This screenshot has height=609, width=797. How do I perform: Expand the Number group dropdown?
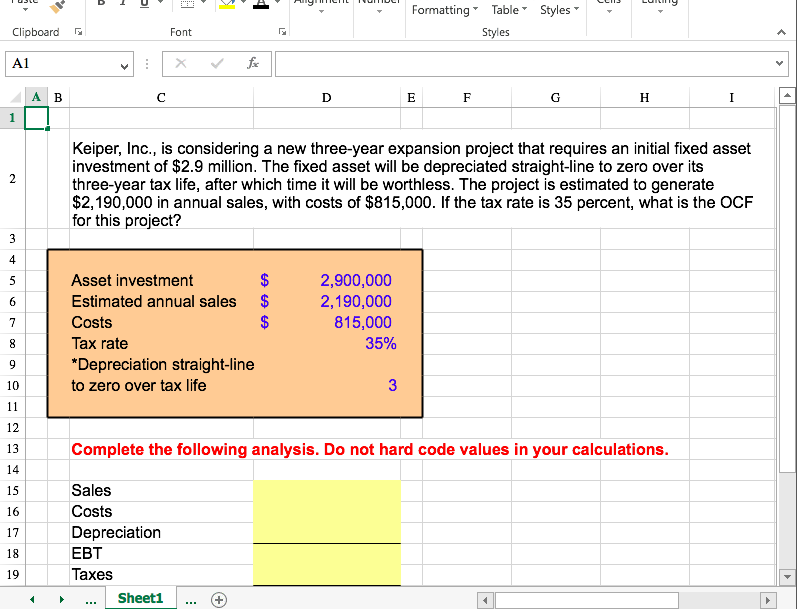[x=379, y=11]
